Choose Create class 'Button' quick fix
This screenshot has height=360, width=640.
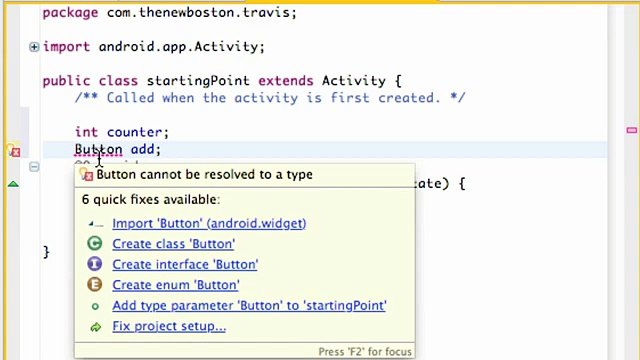[x=173, y=244]
